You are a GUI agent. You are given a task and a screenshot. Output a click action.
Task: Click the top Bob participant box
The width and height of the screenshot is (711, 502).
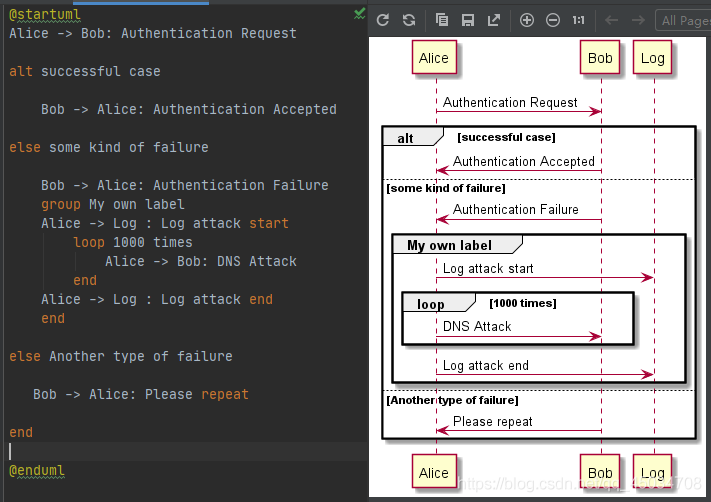[x=600, y=58]
